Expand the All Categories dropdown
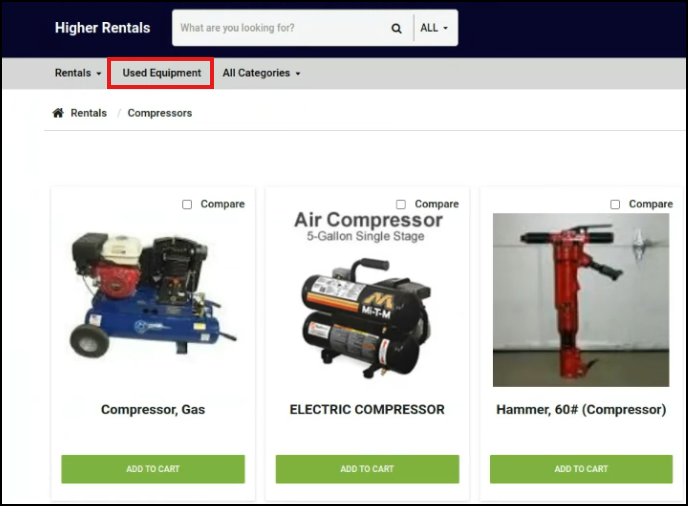Screen dimensions: 688x506 pyautogui.click(x=261, y=73)
